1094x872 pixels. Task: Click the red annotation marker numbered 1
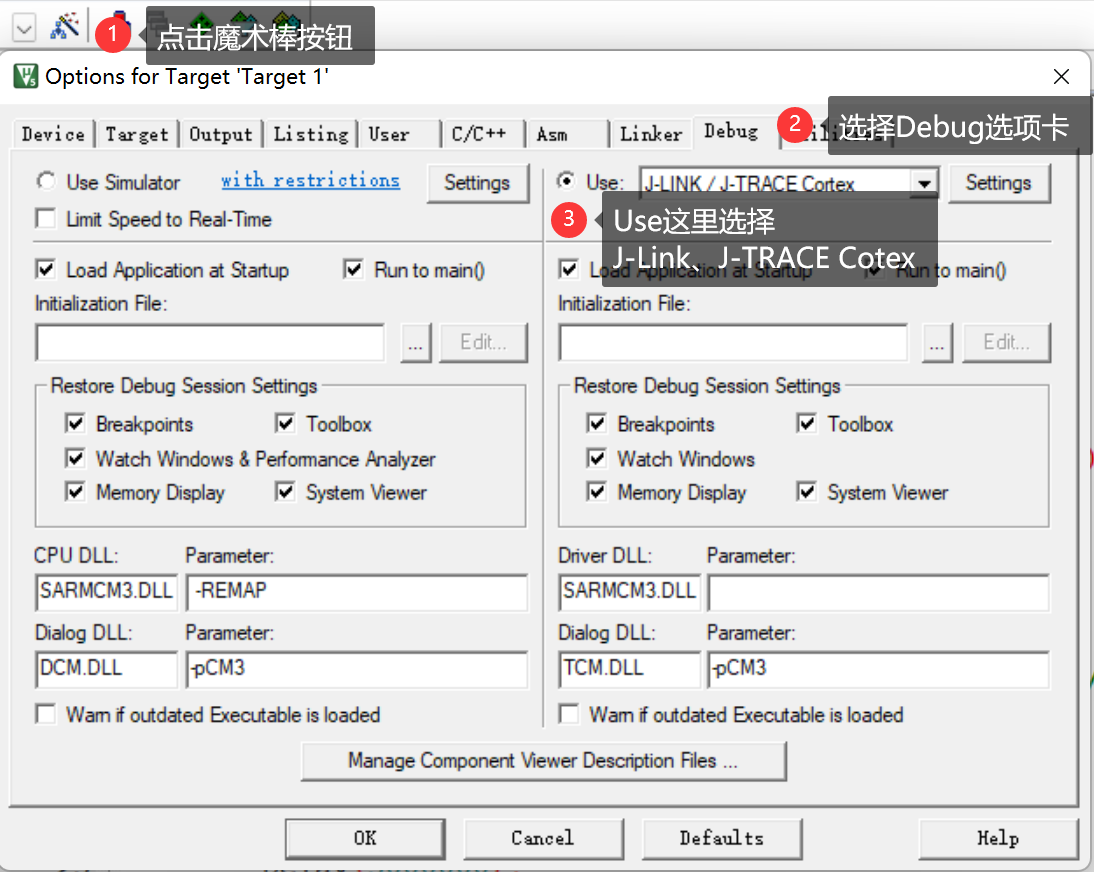(113, 35)
